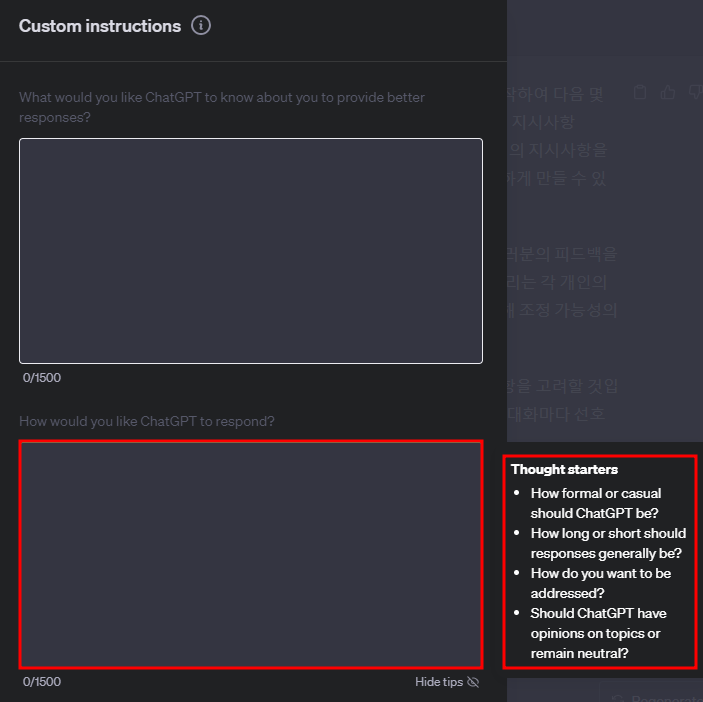Focus the 'know about you' text box
Screen dimensions: 703x702
251,251
